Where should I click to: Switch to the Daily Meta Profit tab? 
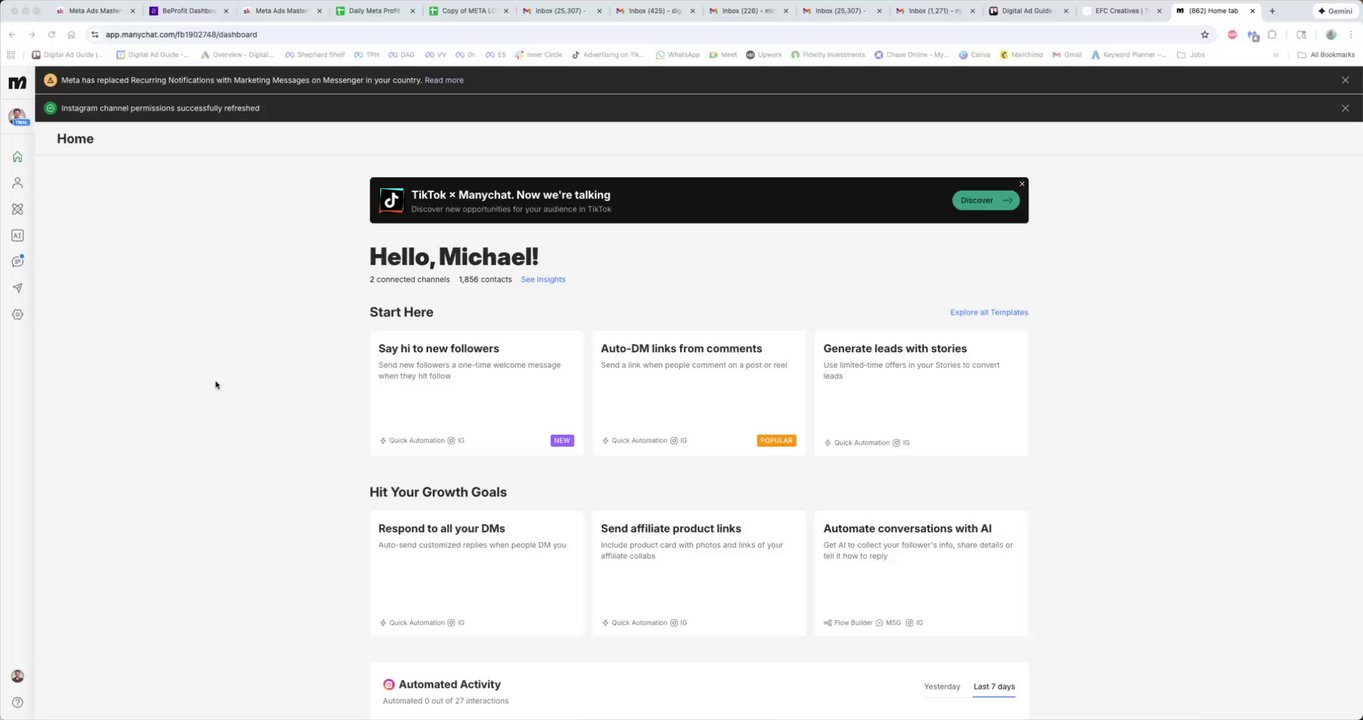click(375, 11)
